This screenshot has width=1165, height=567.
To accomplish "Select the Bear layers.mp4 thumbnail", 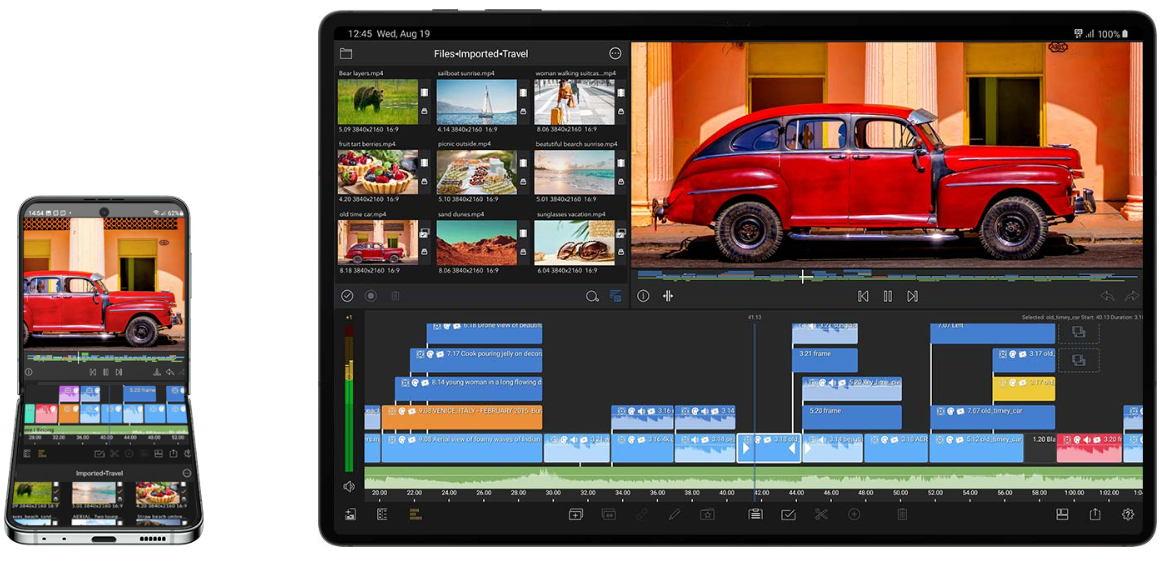I will pos(377,102).
